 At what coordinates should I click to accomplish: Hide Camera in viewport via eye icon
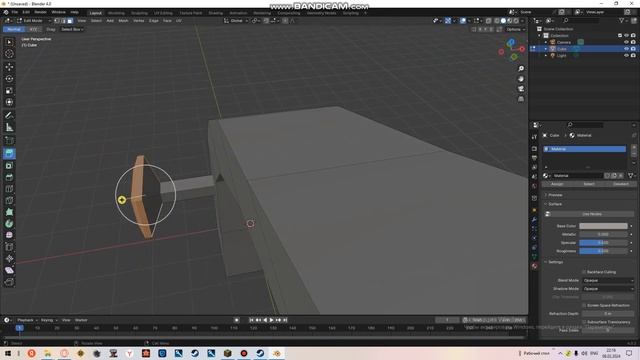point(626,42)
